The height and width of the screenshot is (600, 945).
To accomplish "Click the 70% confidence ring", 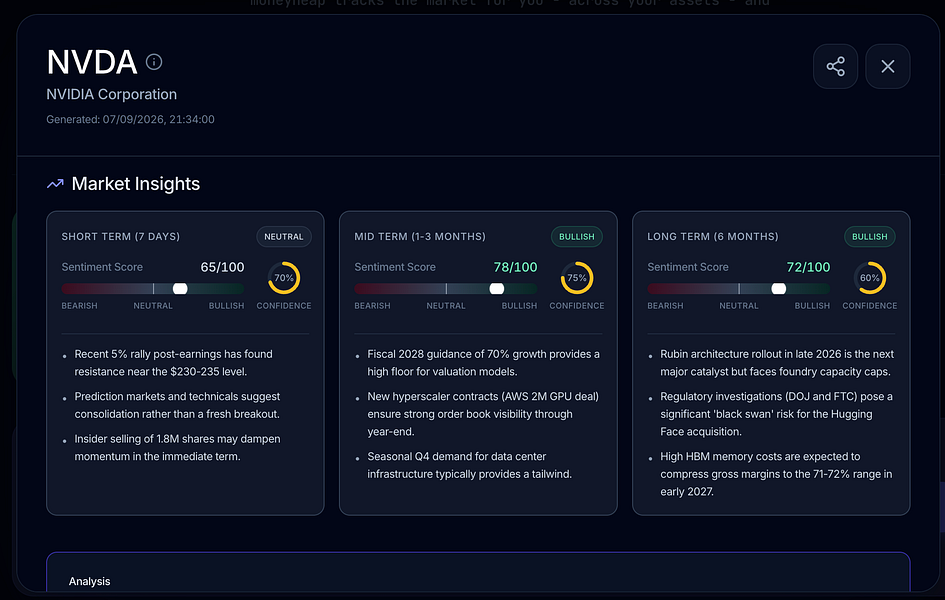I will (x=284, y=278).
